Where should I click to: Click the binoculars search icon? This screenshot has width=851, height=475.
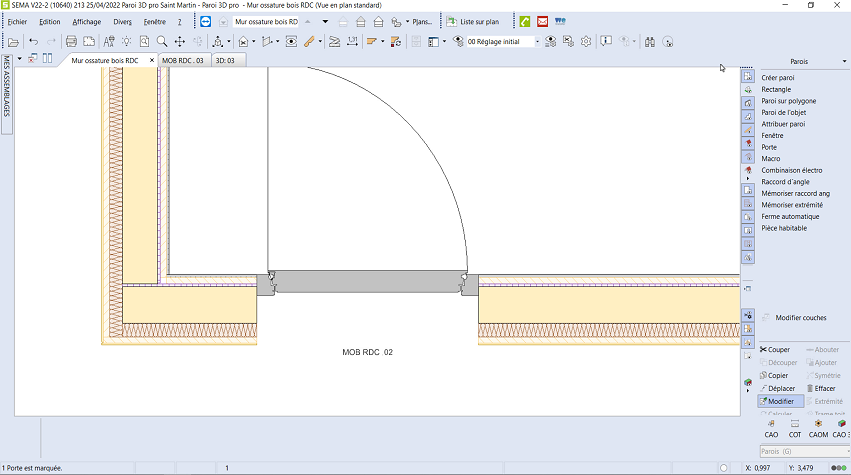[x=649, y=42]
